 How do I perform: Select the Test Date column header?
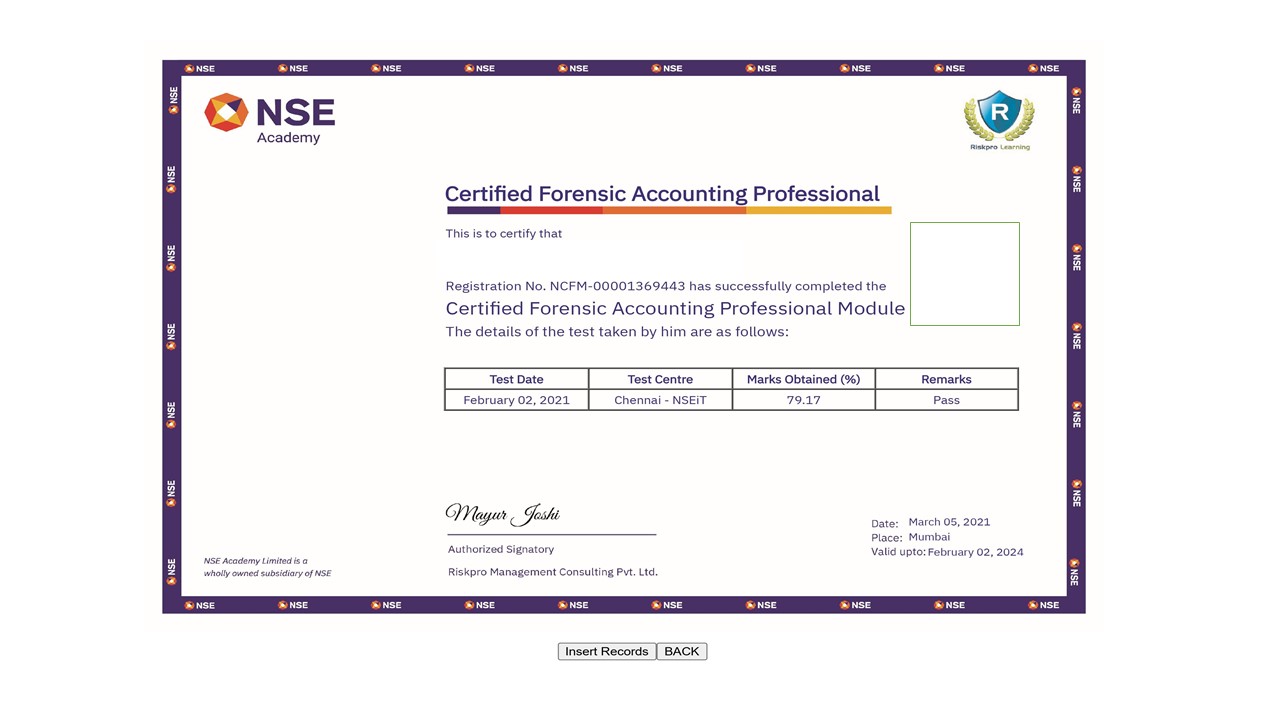(516, 379)
